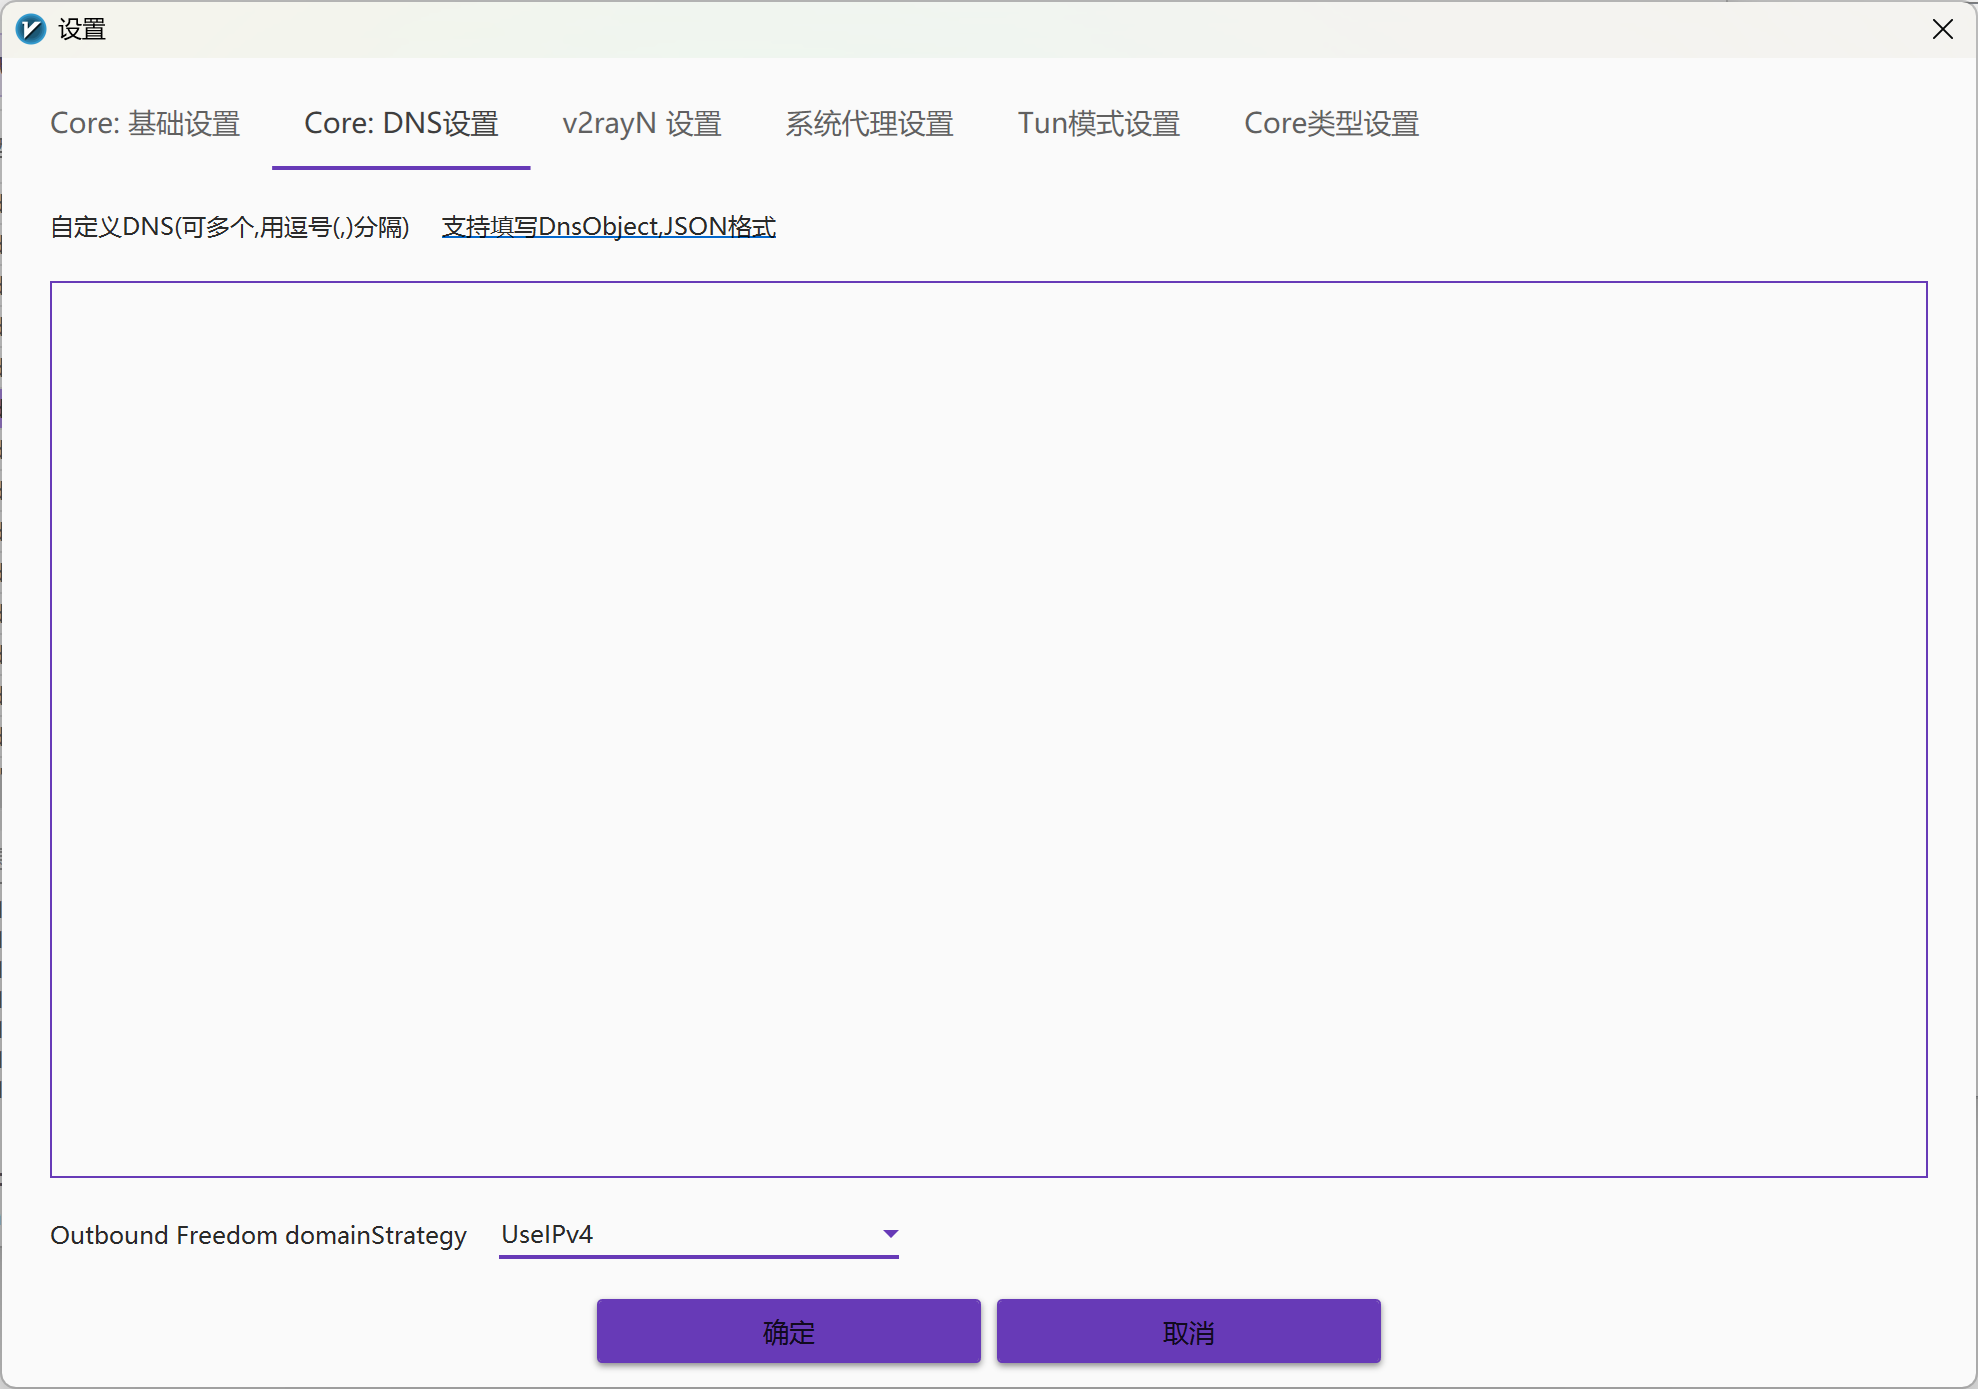Screen dimensions: 1978x1389
Task: Expand the domainStrategy dropdown arrow
Action: point(890,1234)
